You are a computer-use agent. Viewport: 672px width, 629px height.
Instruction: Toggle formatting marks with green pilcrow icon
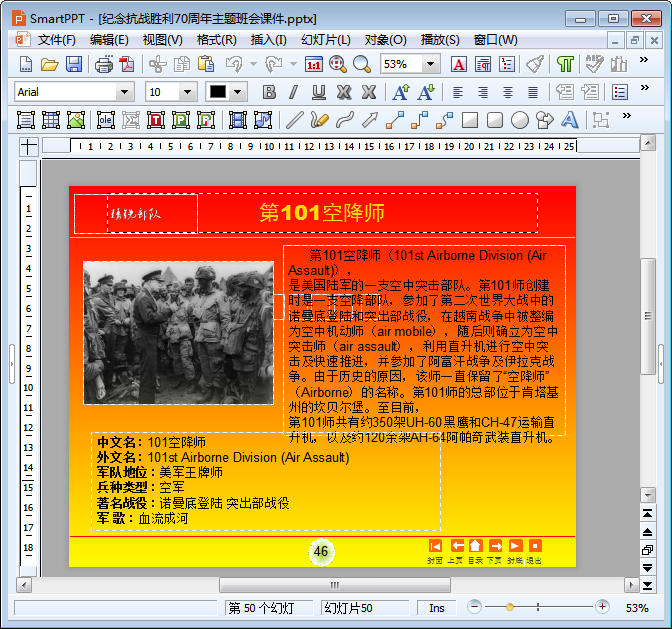tap(565, 64)
